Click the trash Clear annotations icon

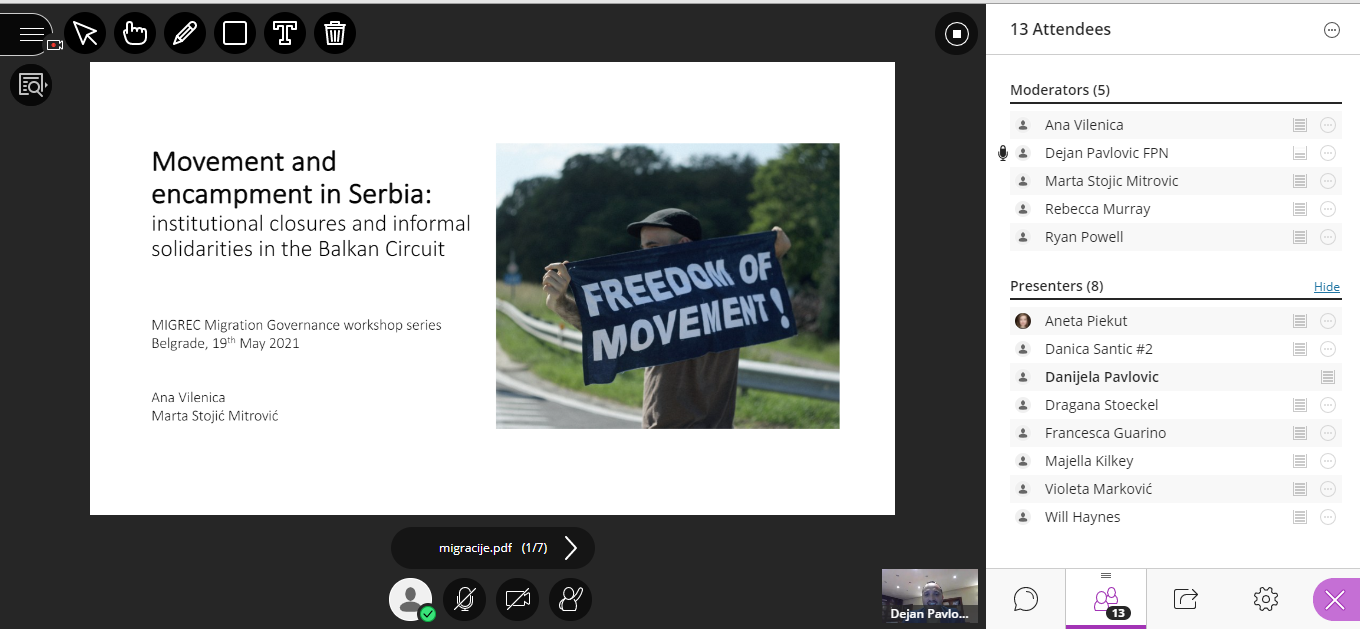(335, 34)
